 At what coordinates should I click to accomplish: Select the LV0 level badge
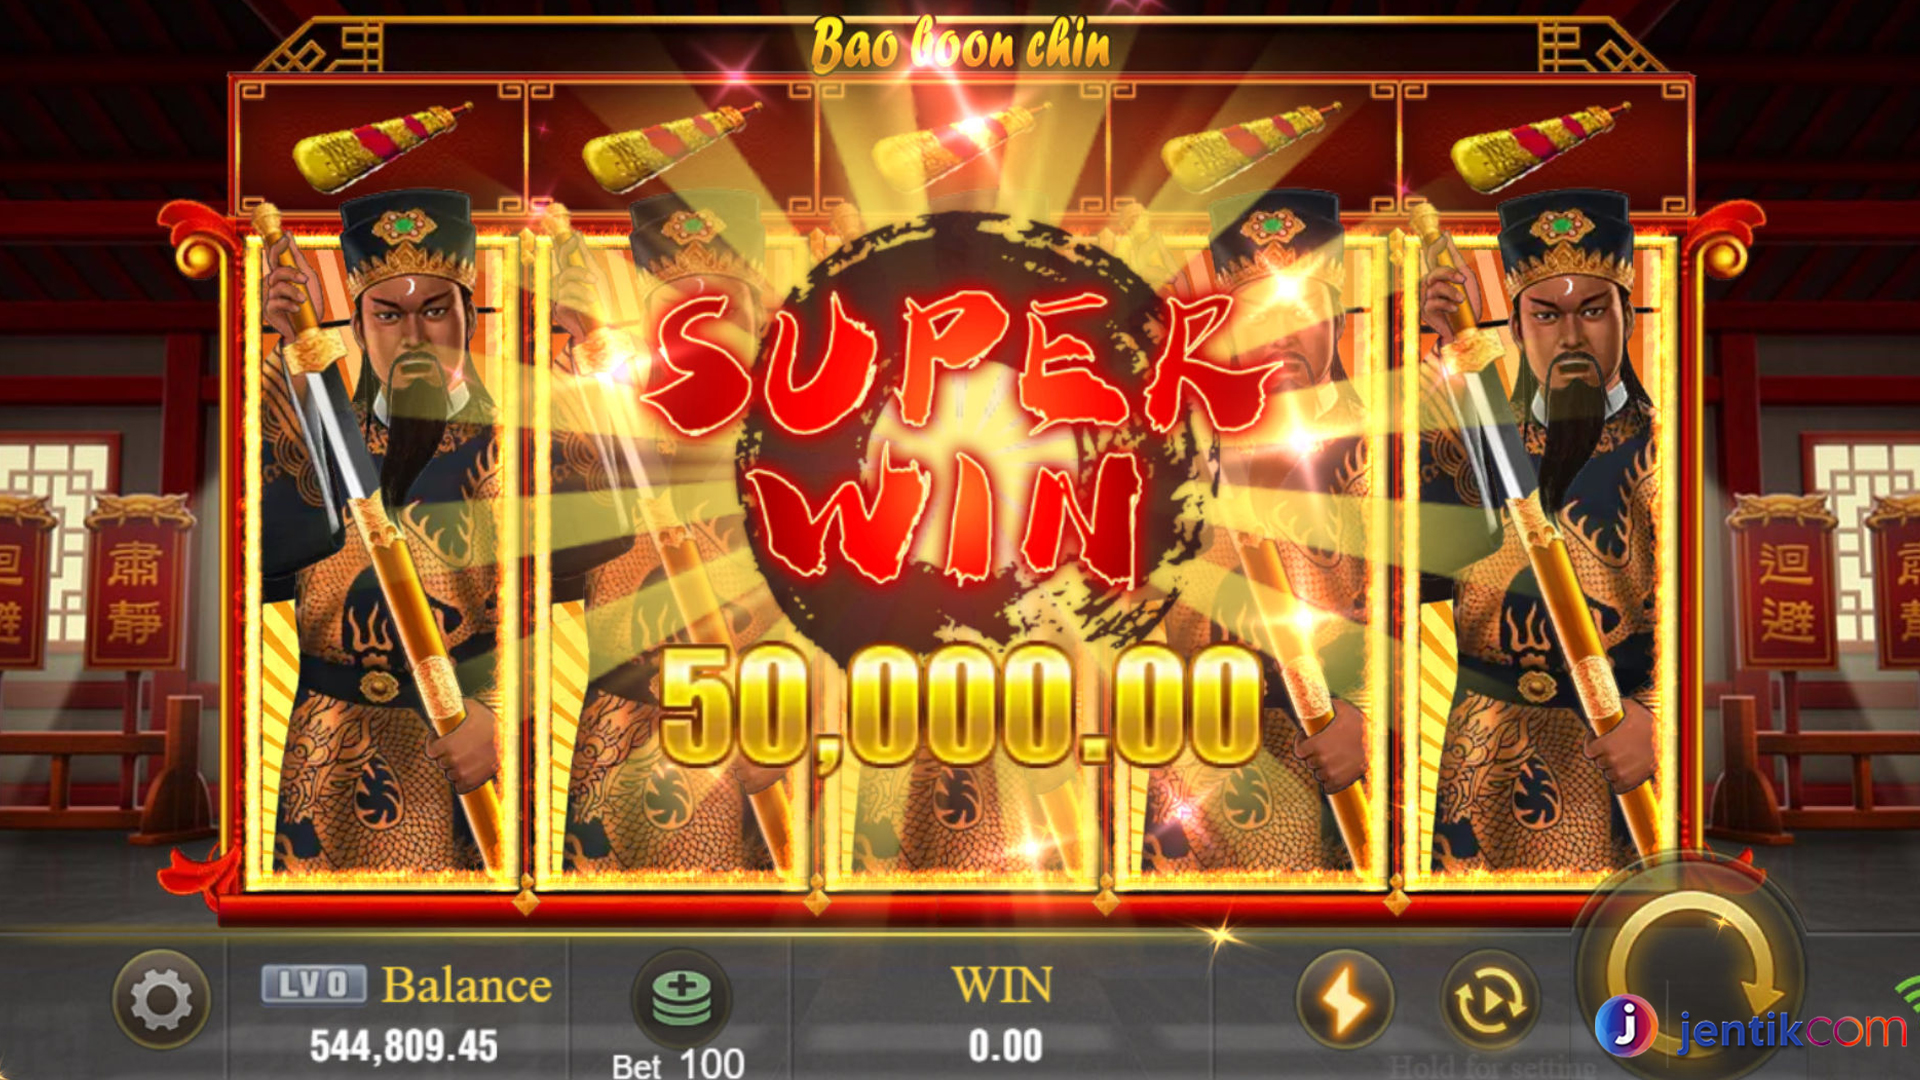click(x=314, y=984)
